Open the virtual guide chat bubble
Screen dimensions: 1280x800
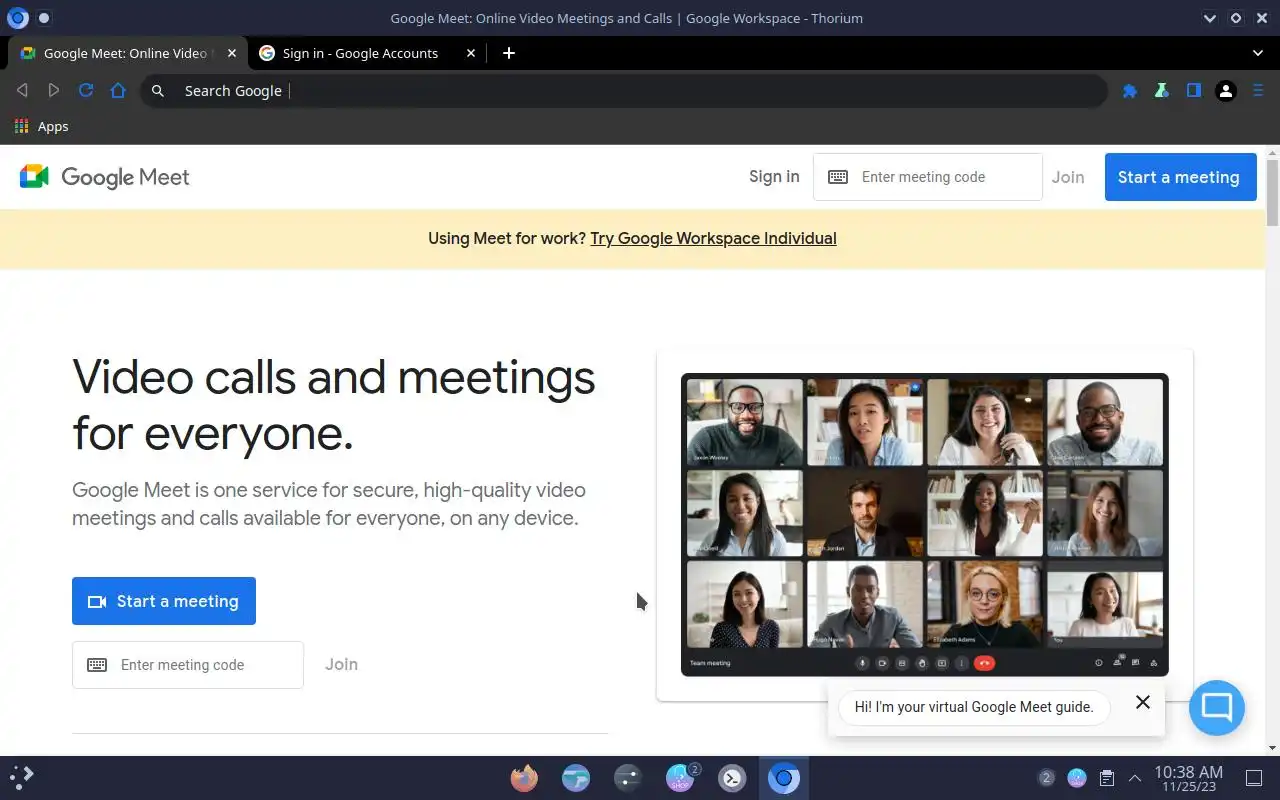pos(1217,708)
